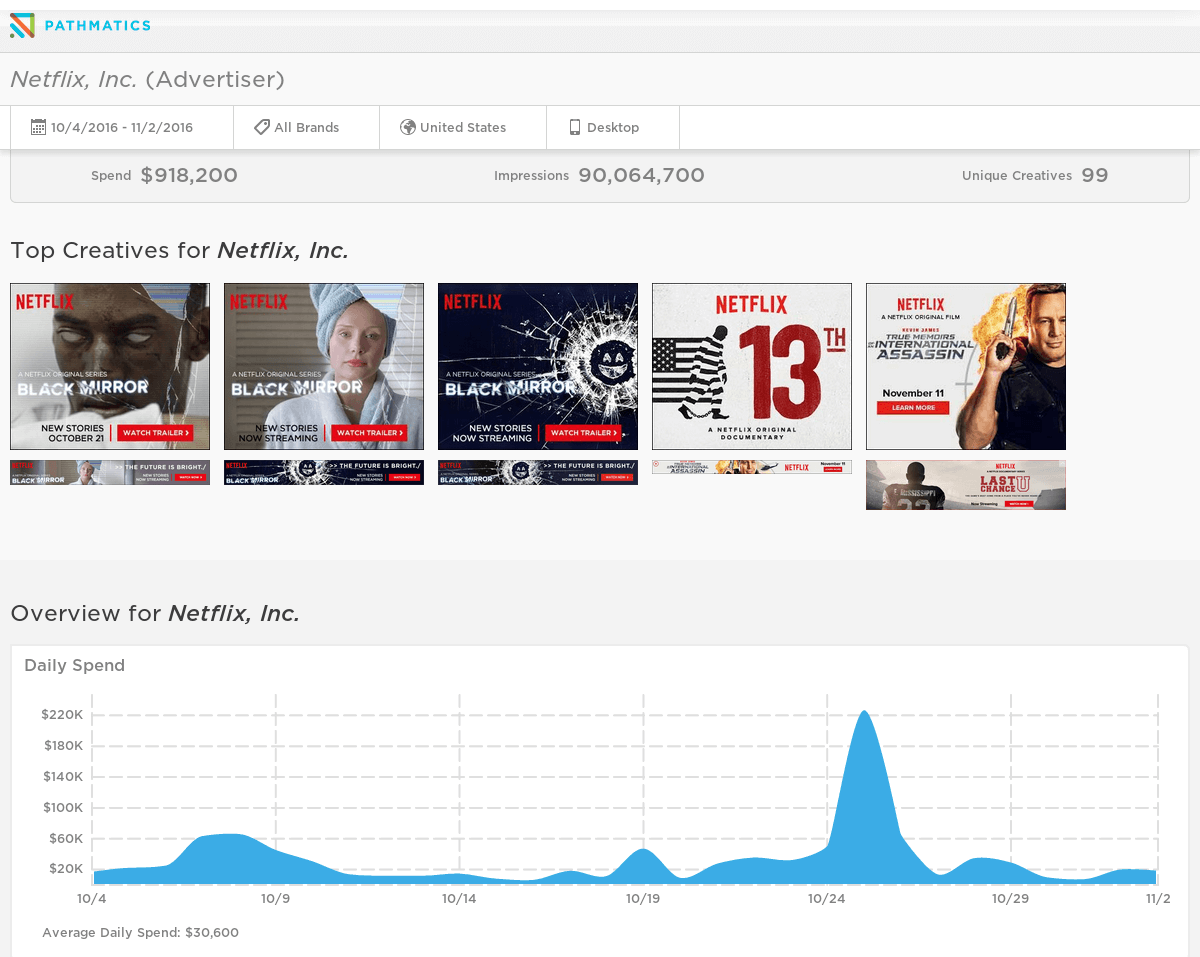The width and height of the screenshot is (1200, 957).
Task: Change the 10/4/2016 - 11/2/2016 date range
Action: pos(122,127)
